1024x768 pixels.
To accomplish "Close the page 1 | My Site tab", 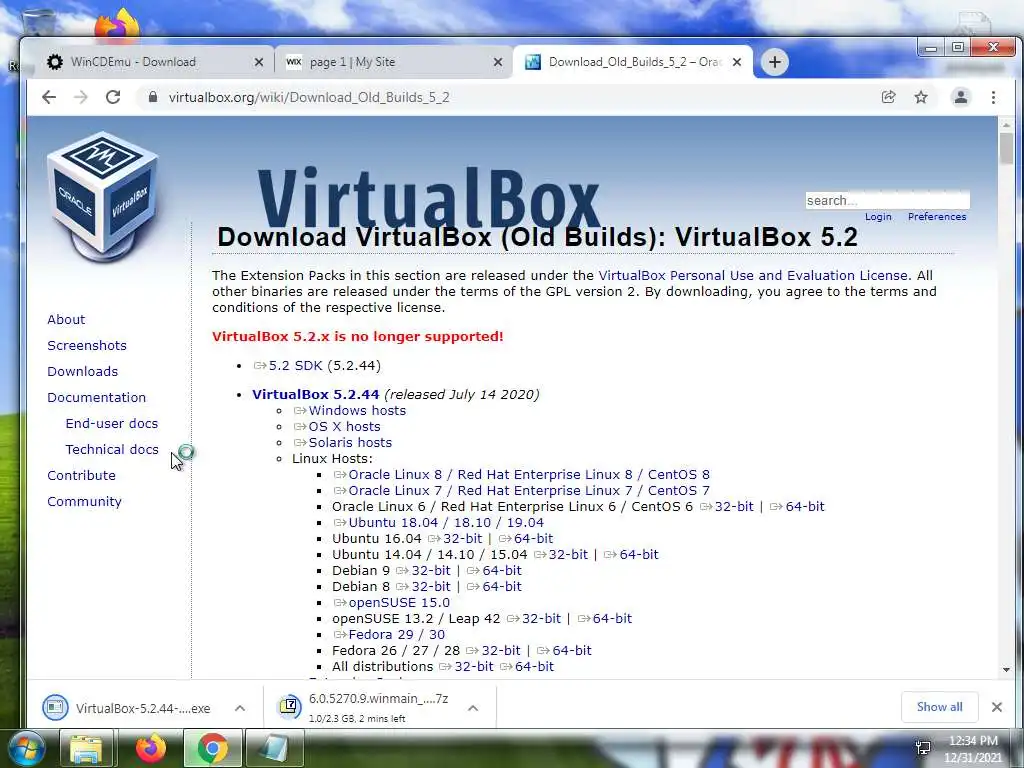I will coord(498,62).
